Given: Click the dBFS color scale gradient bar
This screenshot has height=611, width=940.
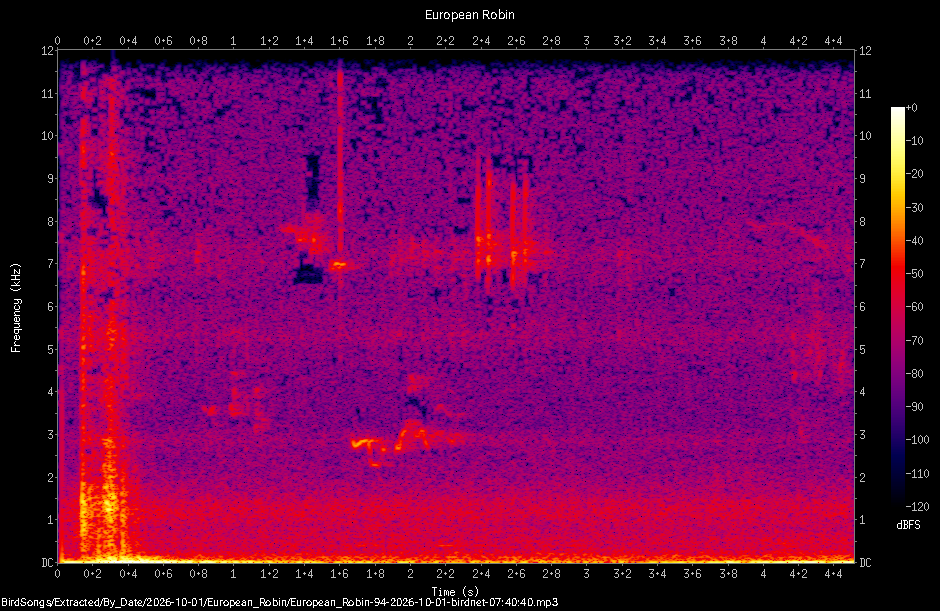Looking at the screenshot, I should (x=897, y=306).
